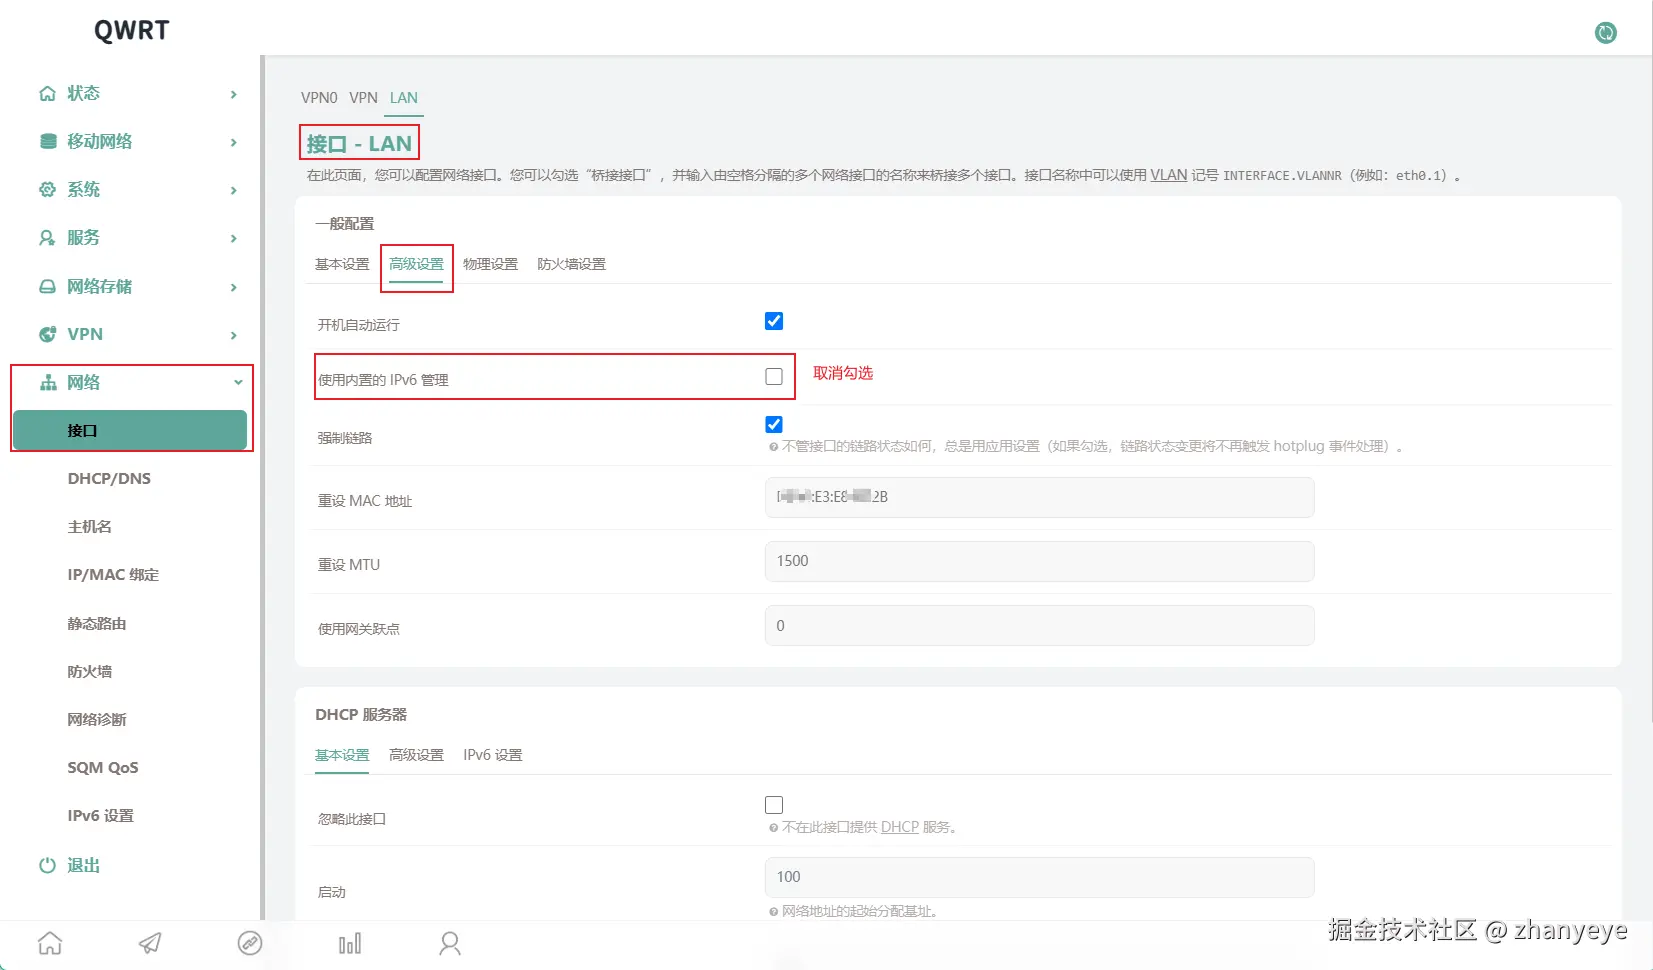Image resolution: width=1653 pixels, height=970 pixels.
Task: Click the 使用网关跃点 input field
Action: tap(1039, 625)
